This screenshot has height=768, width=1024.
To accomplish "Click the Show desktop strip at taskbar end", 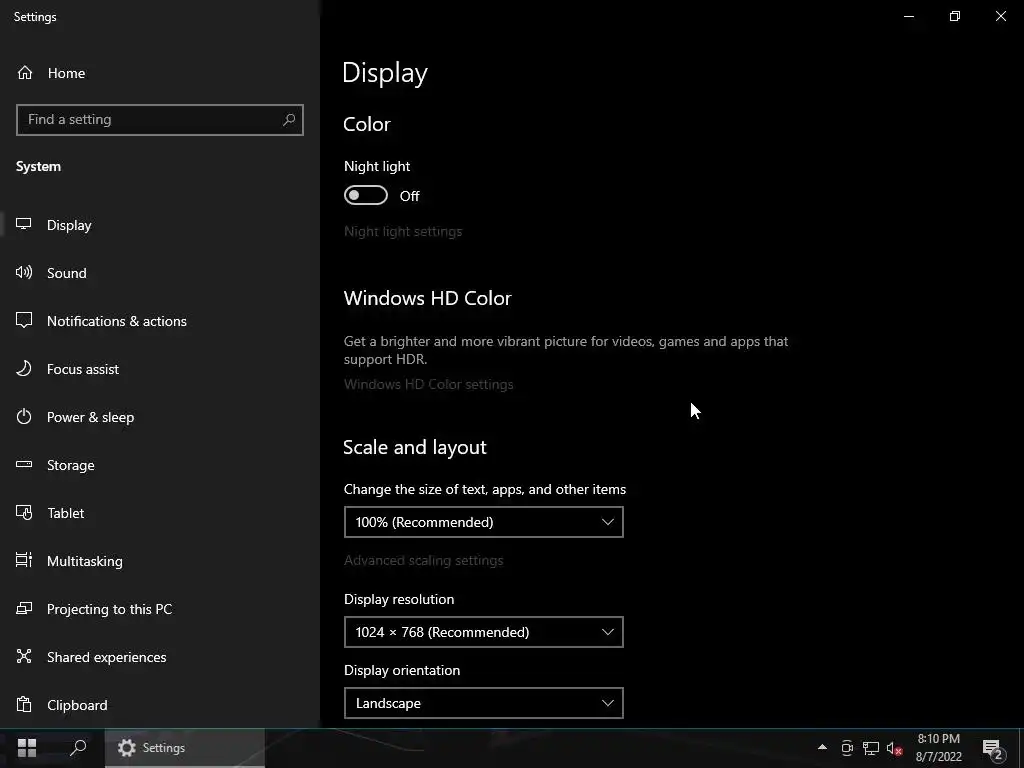I will 1021,748.
